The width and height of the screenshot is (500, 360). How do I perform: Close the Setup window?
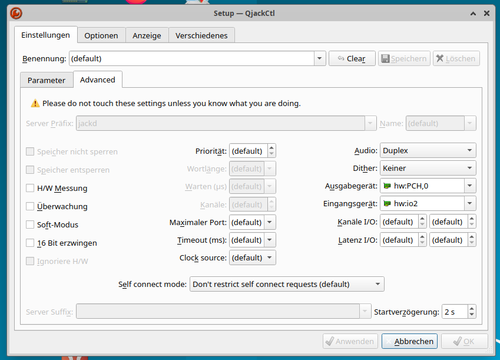click(x=487, y=13)
